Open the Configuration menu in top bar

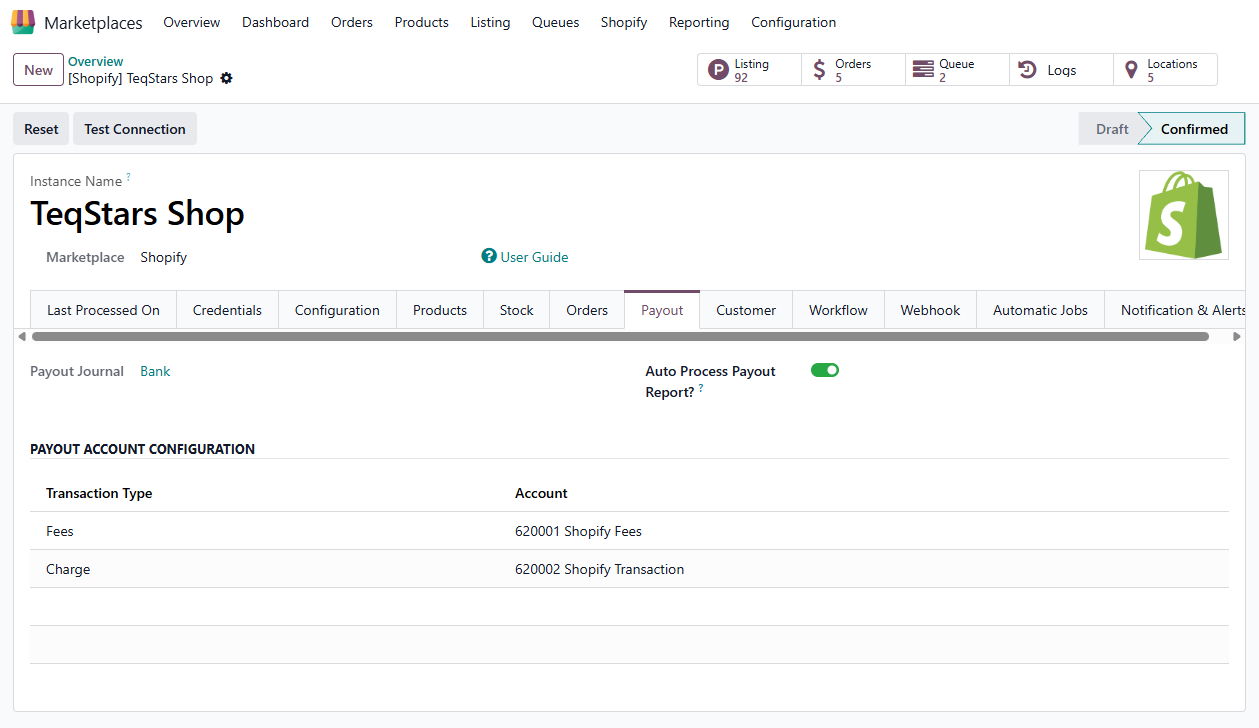[793, 22]
